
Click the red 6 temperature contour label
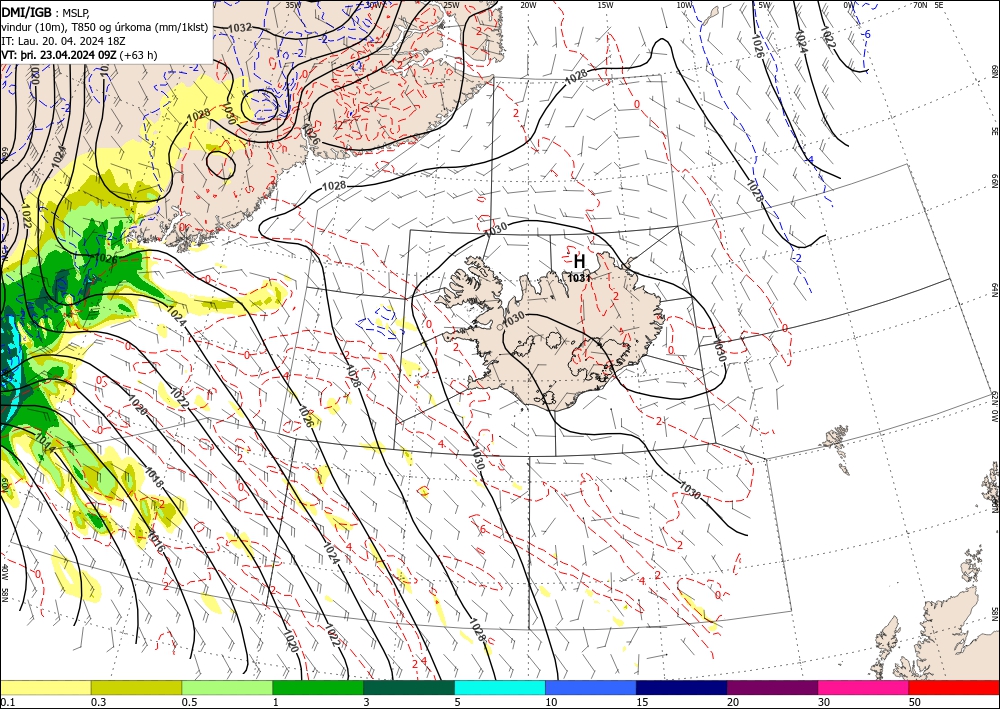coord(482,529)
